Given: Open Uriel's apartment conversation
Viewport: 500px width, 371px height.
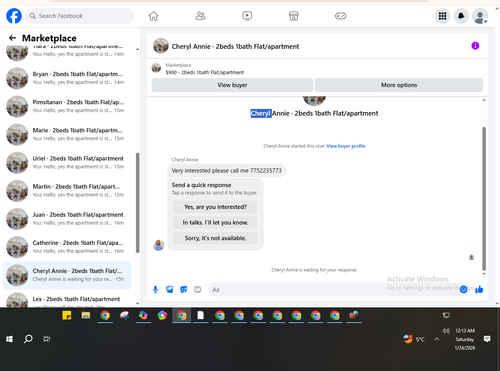Looking at the screenshot, I should coord(68,162).
